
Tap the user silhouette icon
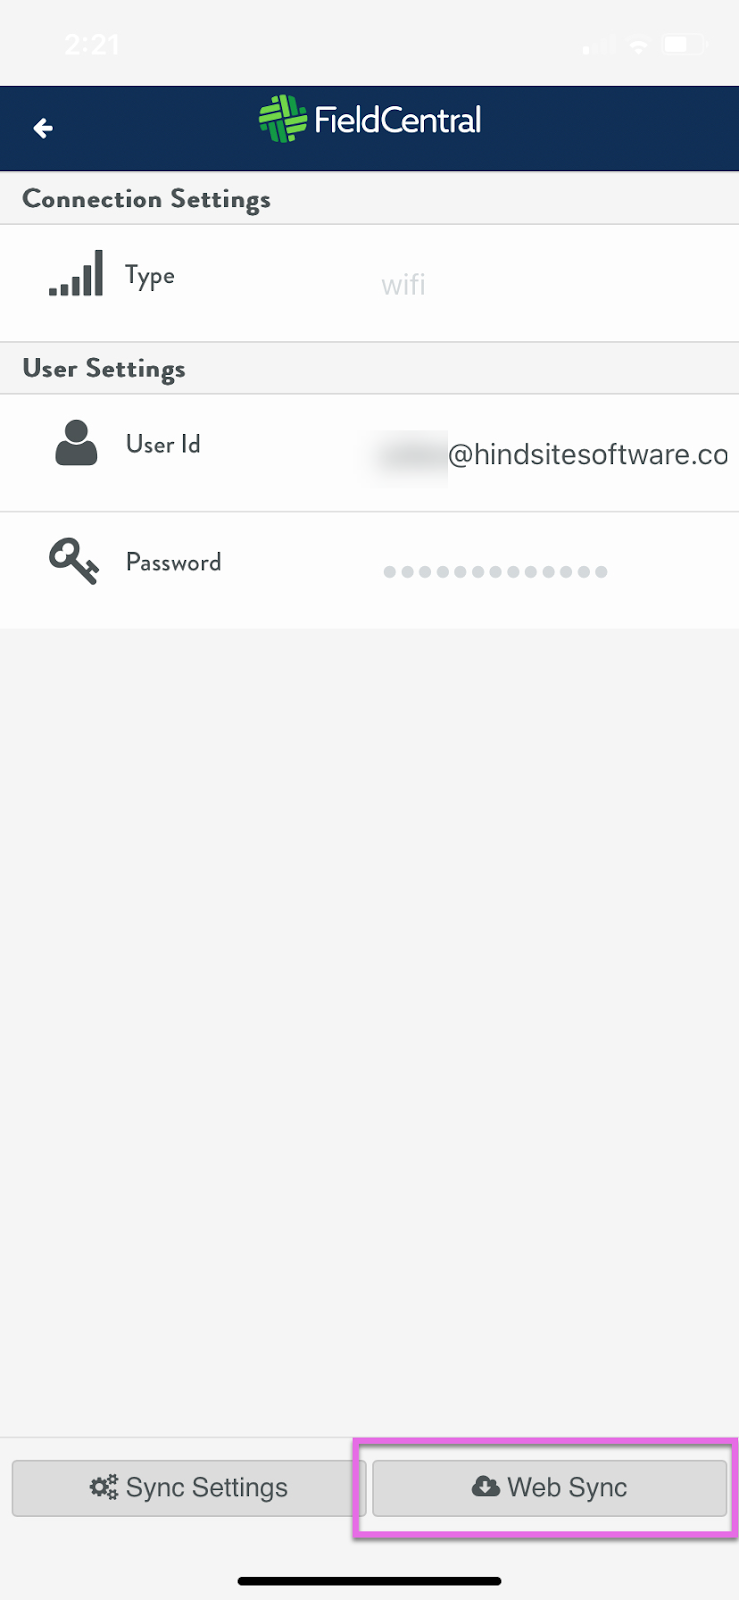(76, 443)
